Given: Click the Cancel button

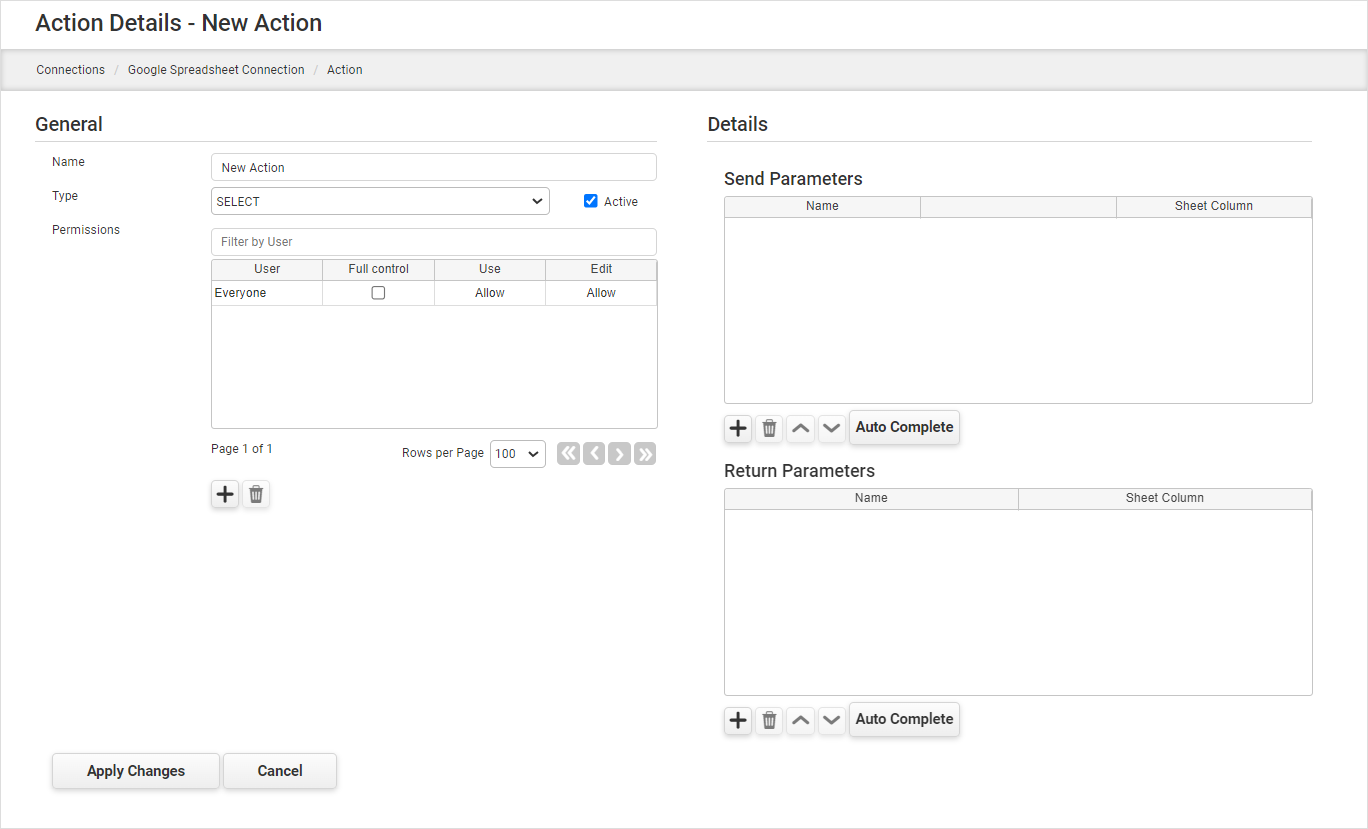Looking at the screenshot, I should 280,771.
